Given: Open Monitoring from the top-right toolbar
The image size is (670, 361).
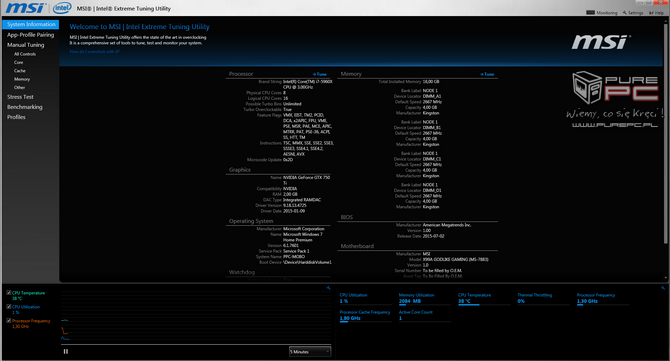Looking at the screenshot, I should point(602,13).
